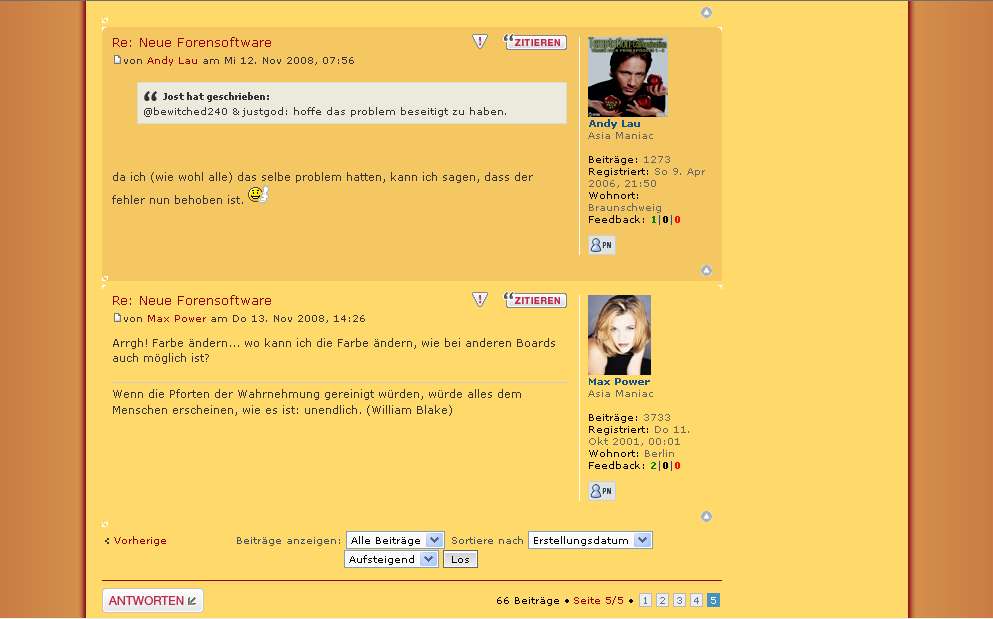Open the 'Aufsteigend' sort order dropdown
Viewport: 993px width, 619px height.
pyautogui.click(x=390, y=559)
